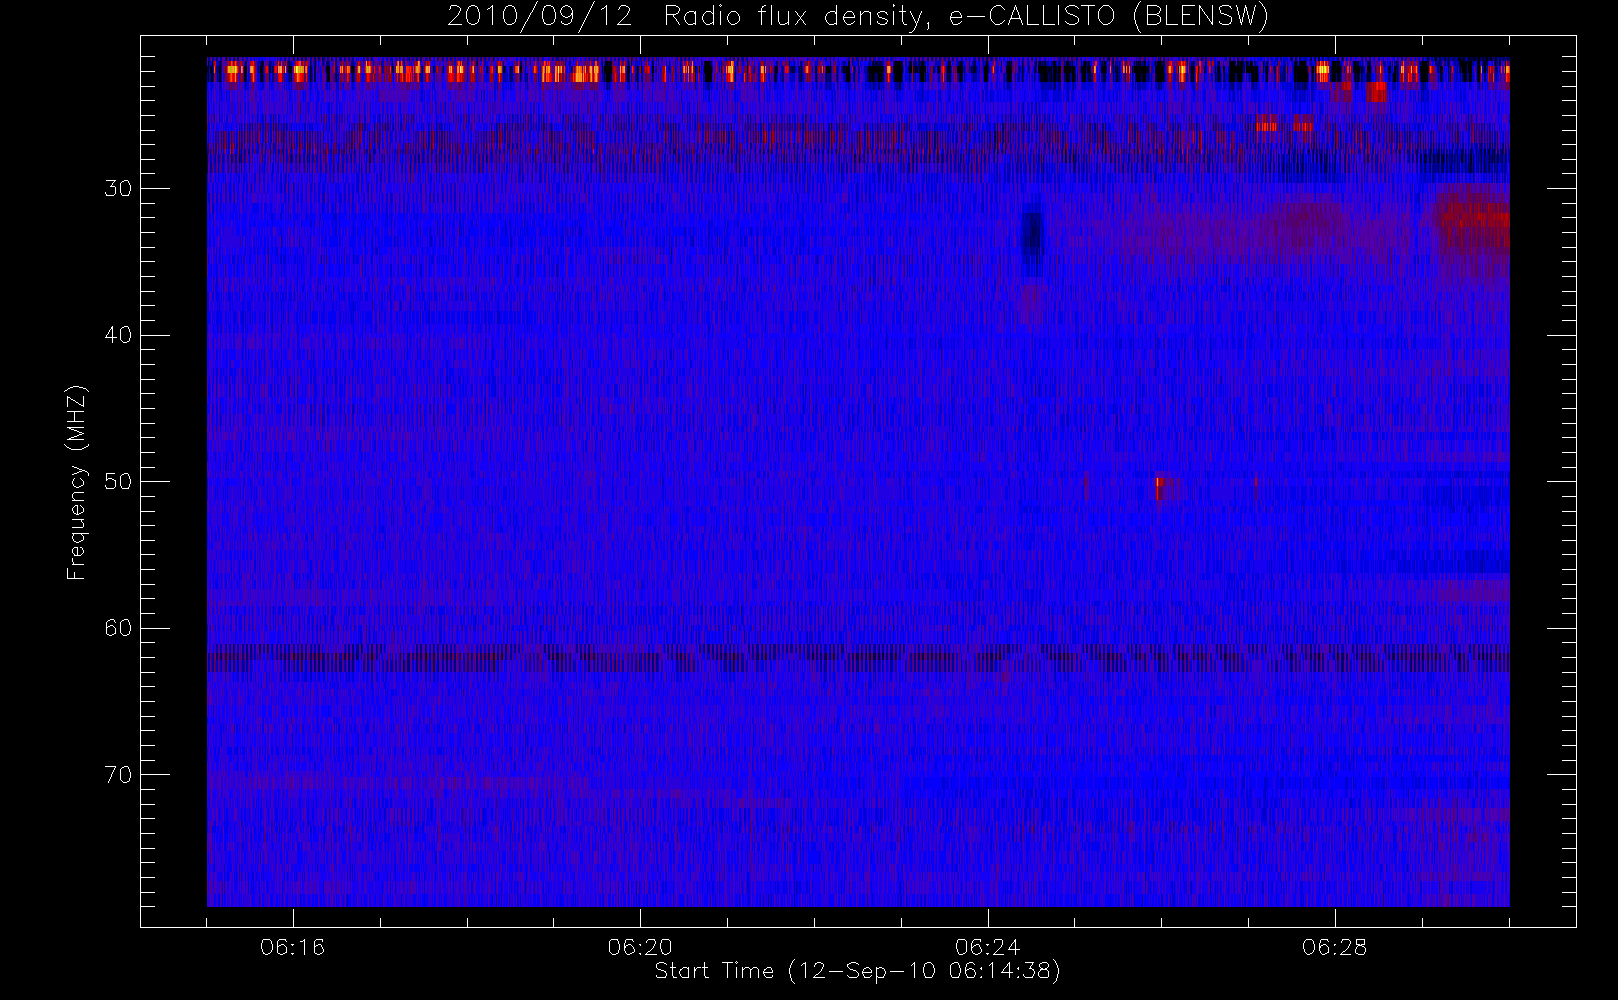The width and height of the screenshot is (1618, 1000).
Task: Select the 'Frequency (MHZ)' axis label
Action: pos(77,483)
